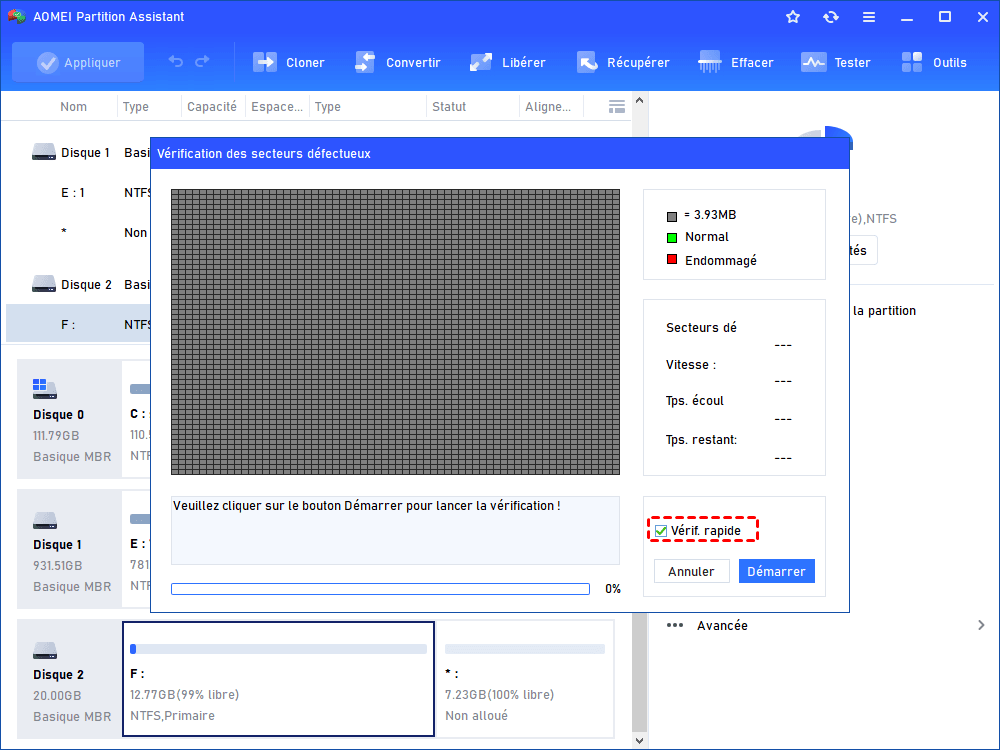Screen dimensions: 1000x750
Task: Click the Effacer shredder icon
Action: pos(710,62)
